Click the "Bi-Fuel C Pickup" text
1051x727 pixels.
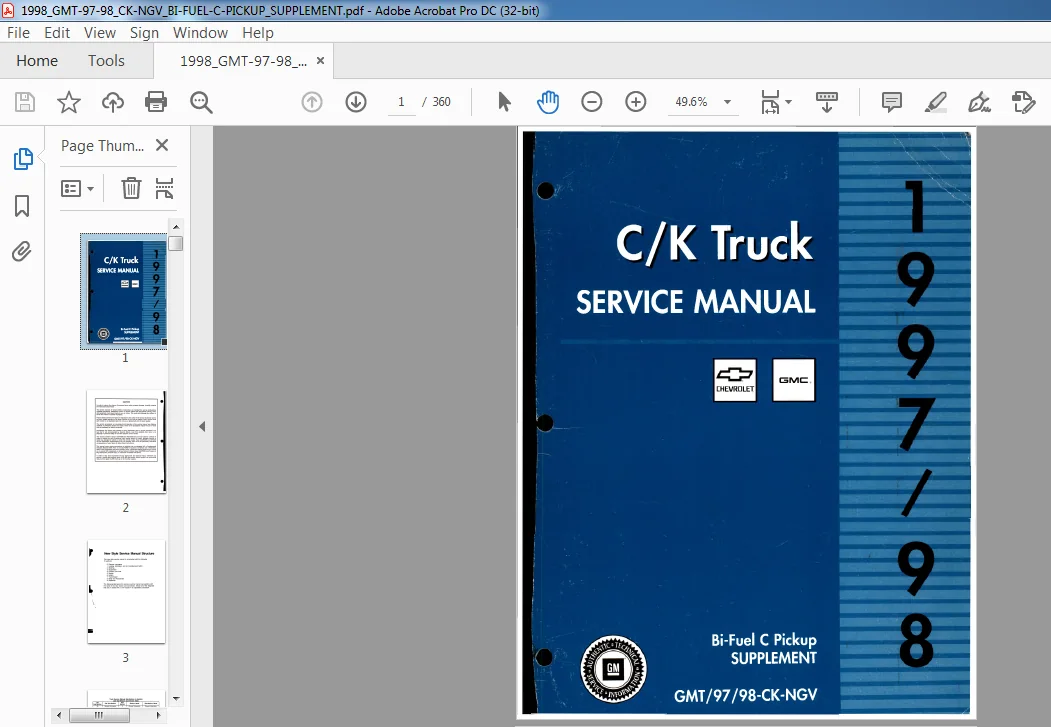763,640
